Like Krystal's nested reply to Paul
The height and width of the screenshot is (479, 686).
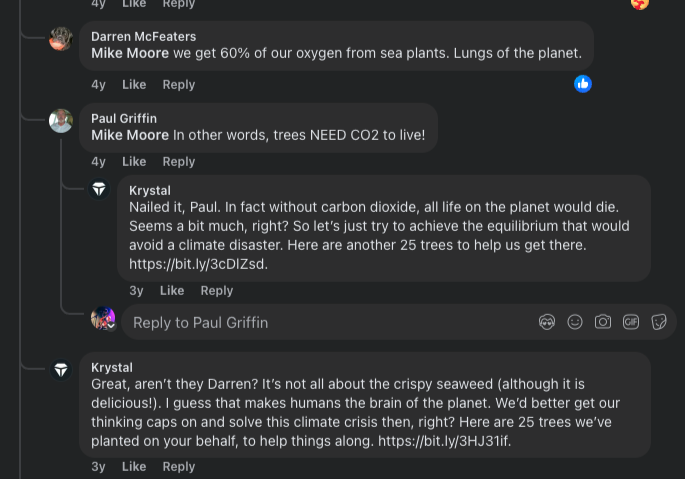point(172,291)
